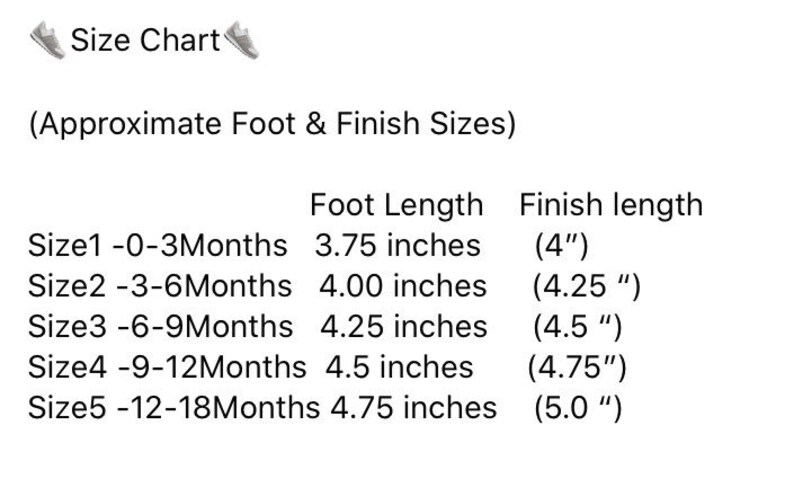Select the Size Chart heading text
The image size is (794, 487).
pos(145,40)
